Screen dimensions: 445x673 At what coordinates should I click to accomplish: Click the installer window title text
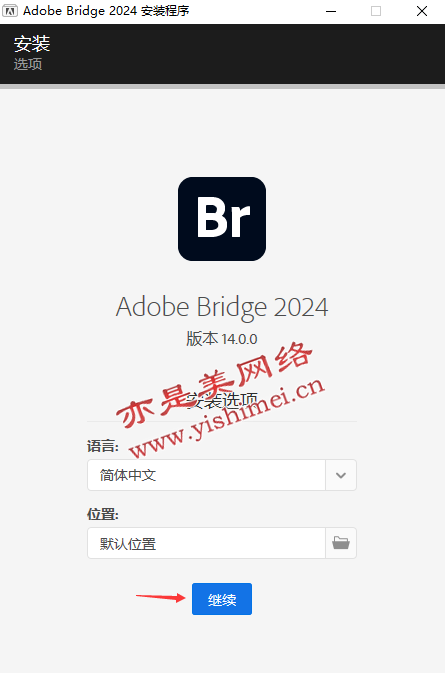click(106, 11)
